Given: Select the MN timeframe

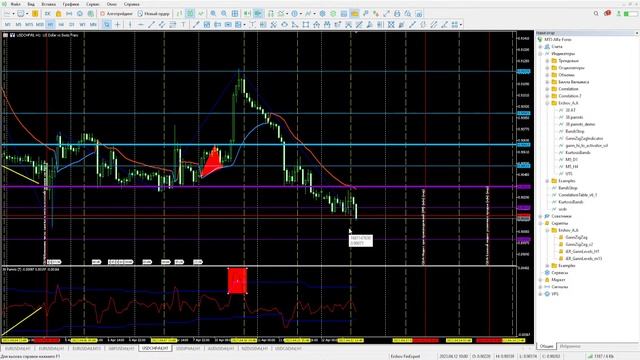Looking at the screenshot, I should (x=93, y=25).
